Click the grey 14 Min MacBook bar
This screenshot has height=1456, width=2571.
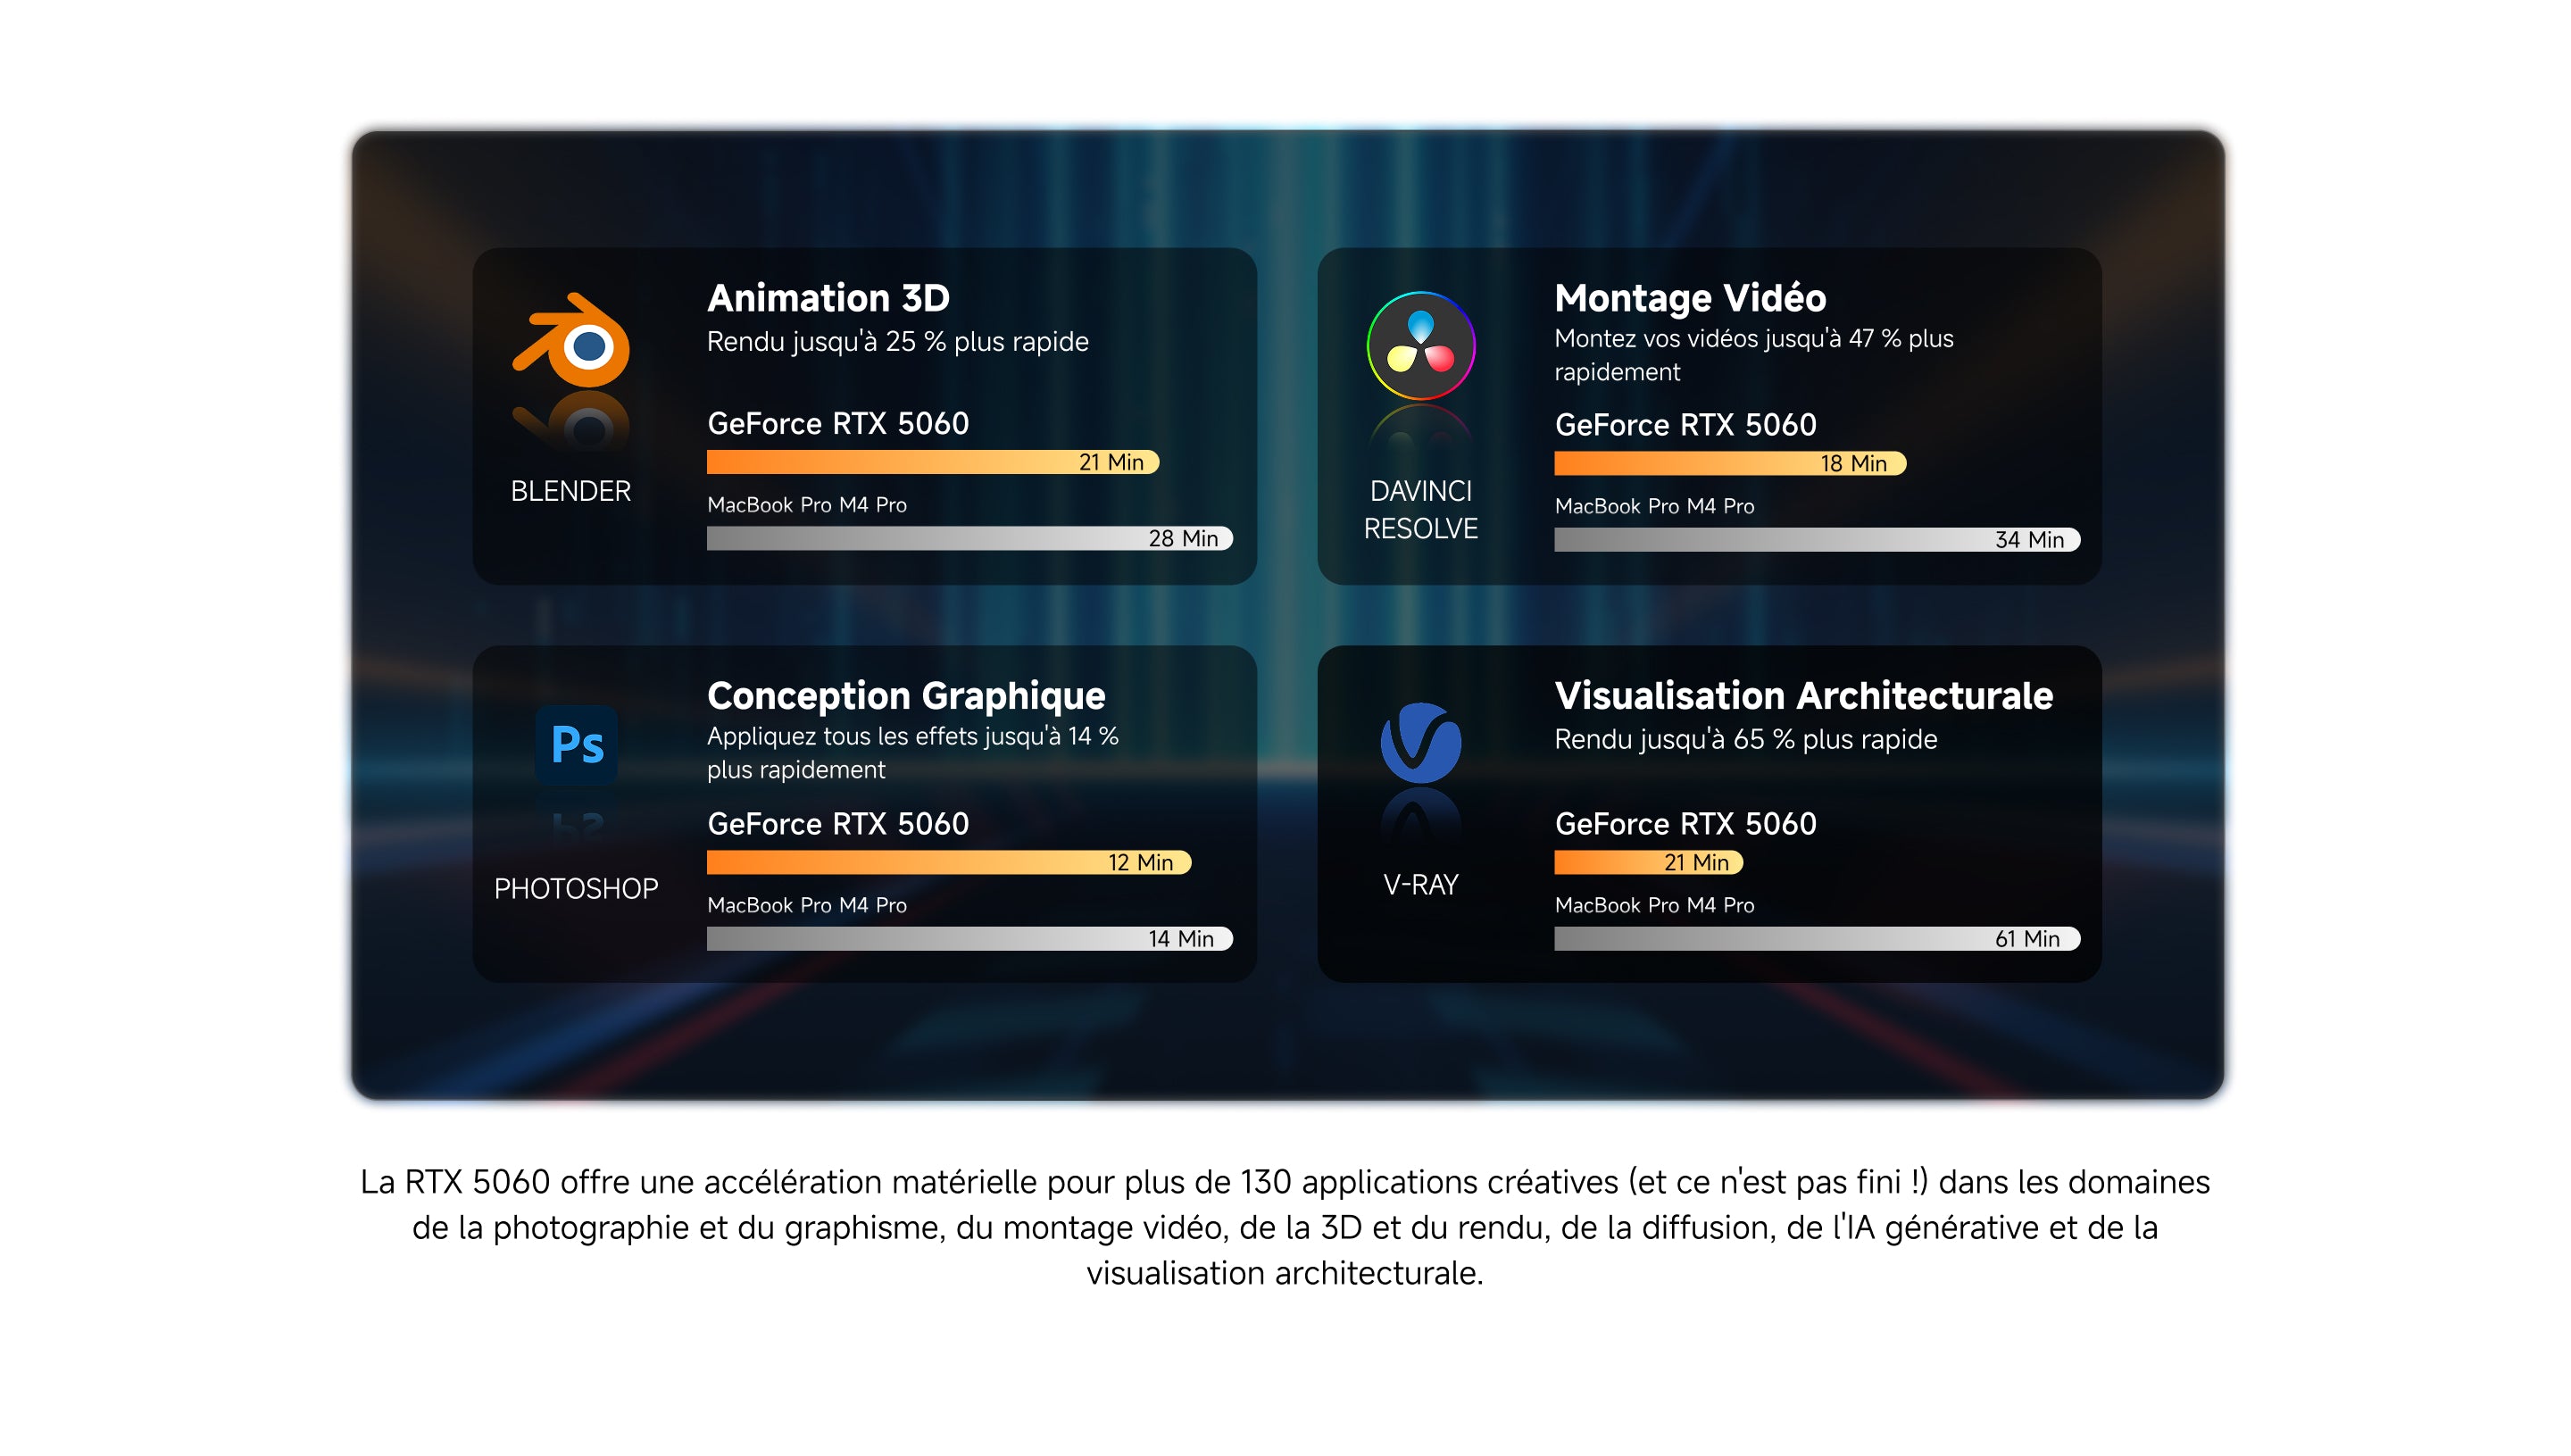coord(969,939)
